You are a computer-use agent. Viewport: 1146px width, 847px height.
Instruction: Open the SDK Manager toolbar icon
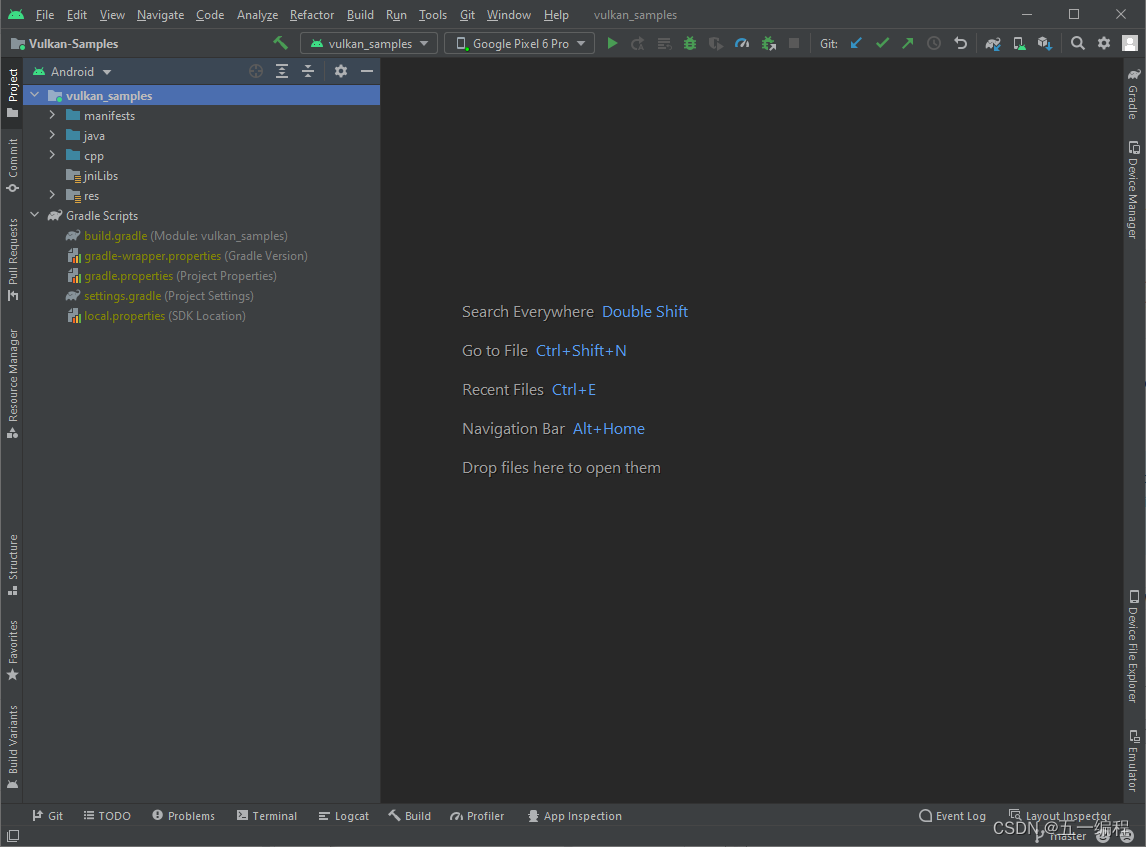(x=1045, y=44)
